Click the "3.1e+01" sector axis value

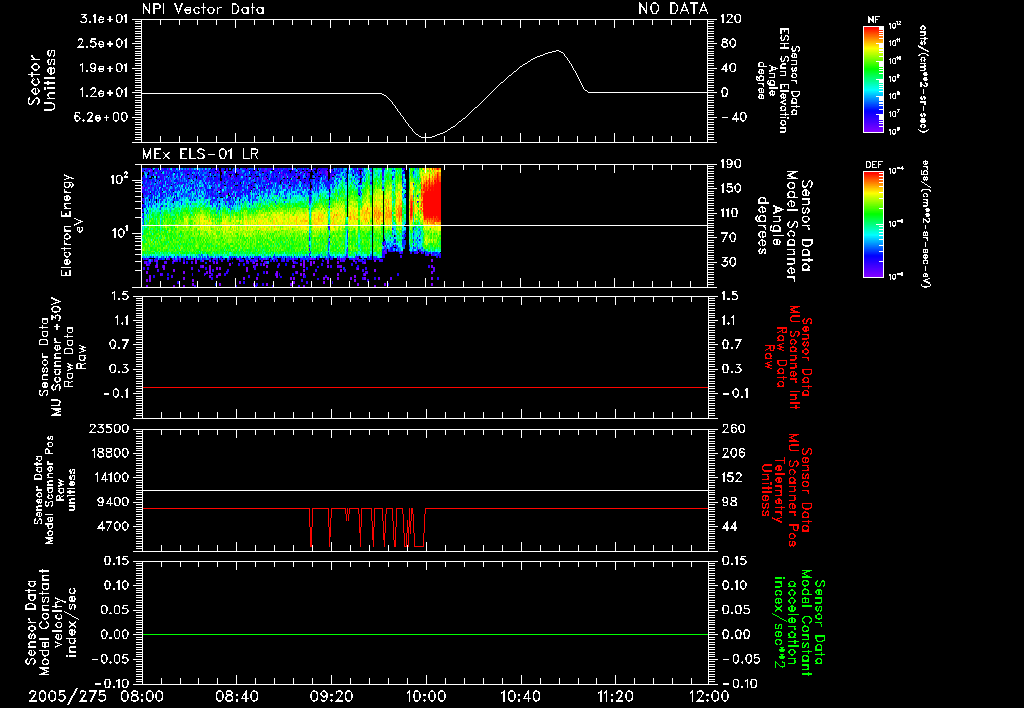pos(104,19)
